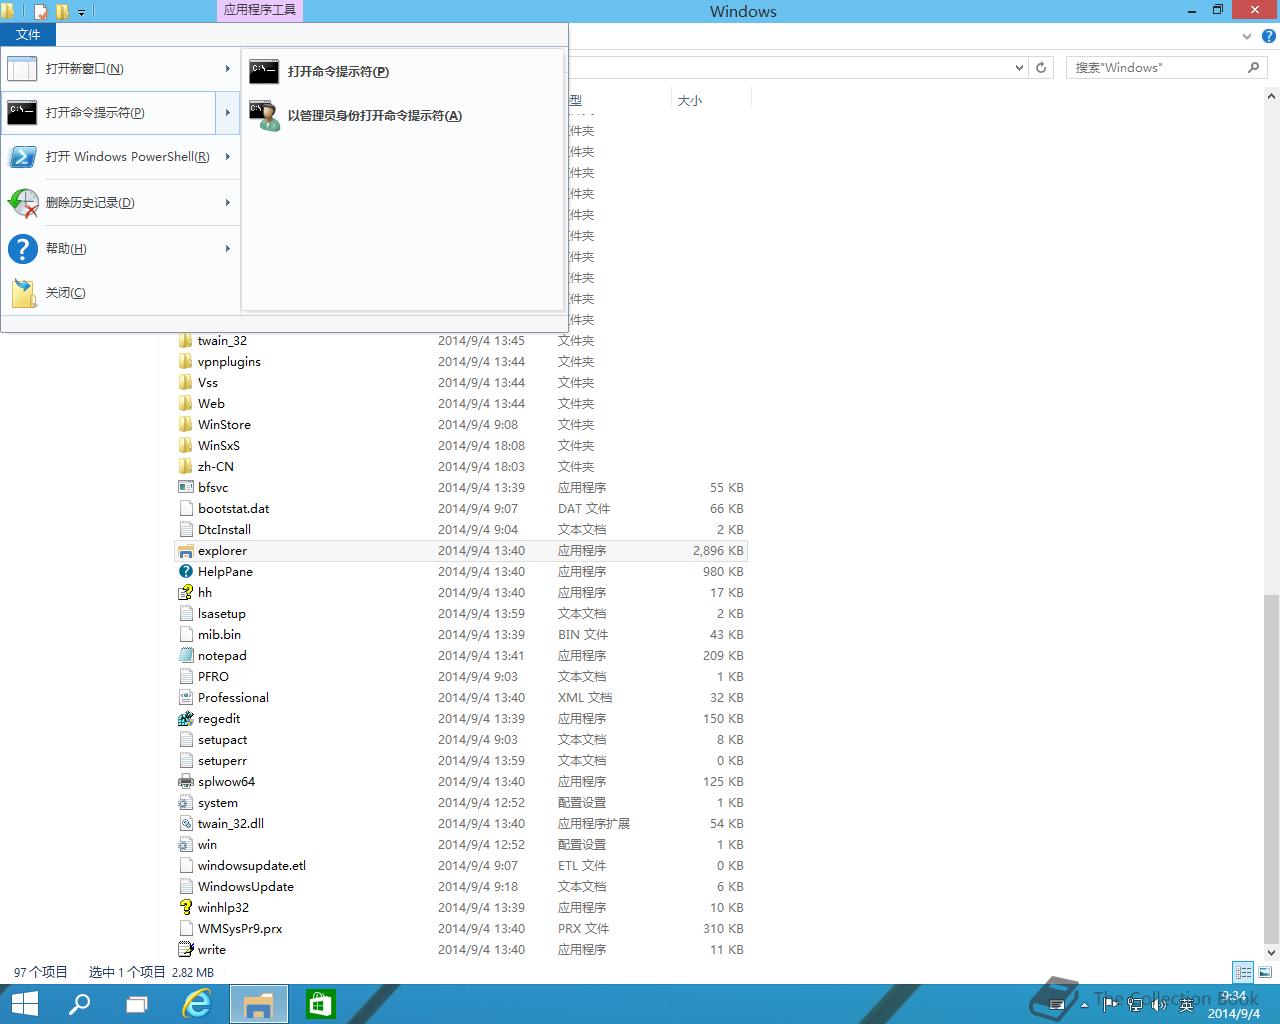Select the HelpPane file icon
Image resolution: width=1280 pixels, height=1024 pixels.
click(x=185, y=572)
